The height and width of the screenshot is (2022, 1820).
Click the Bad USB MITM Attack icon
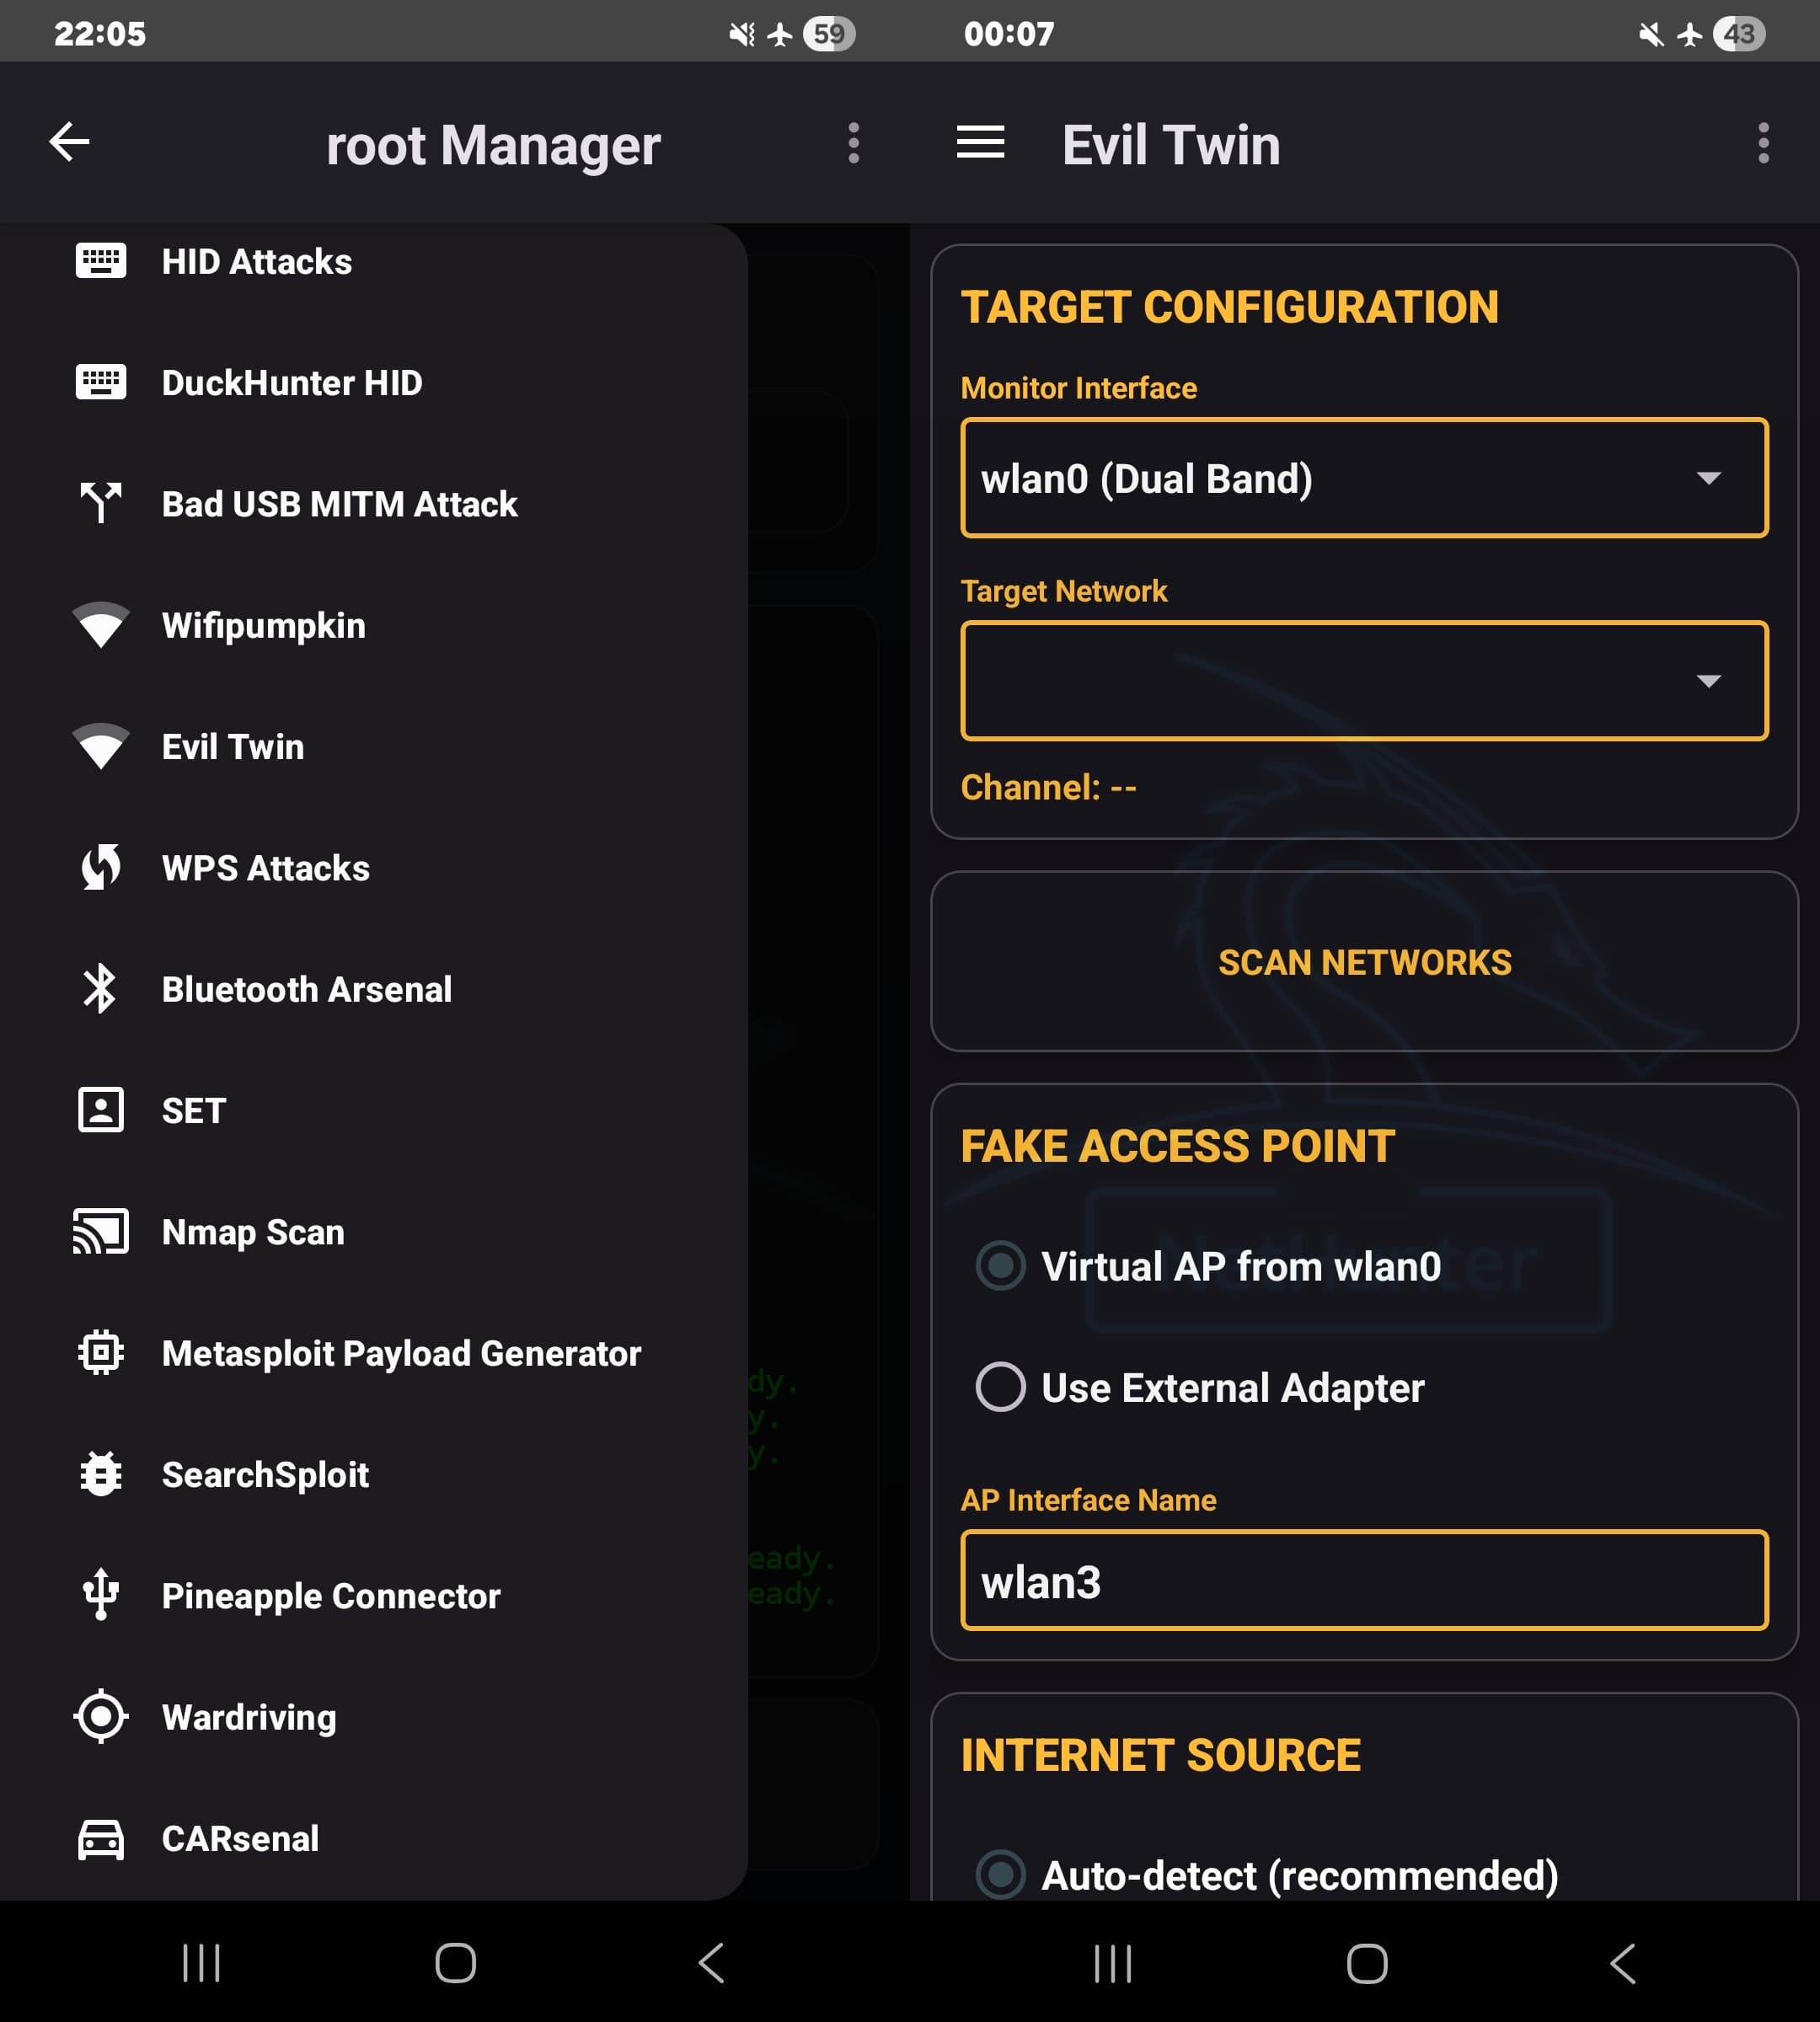101,503
